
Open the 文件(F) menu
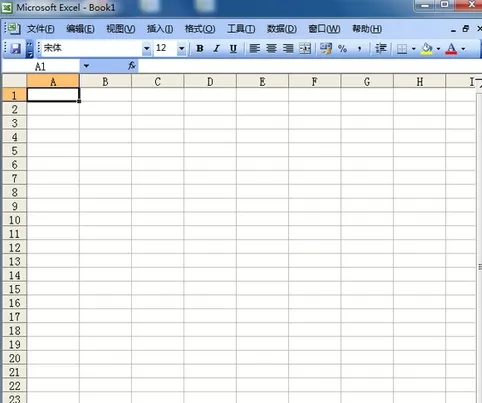point(41,29)
